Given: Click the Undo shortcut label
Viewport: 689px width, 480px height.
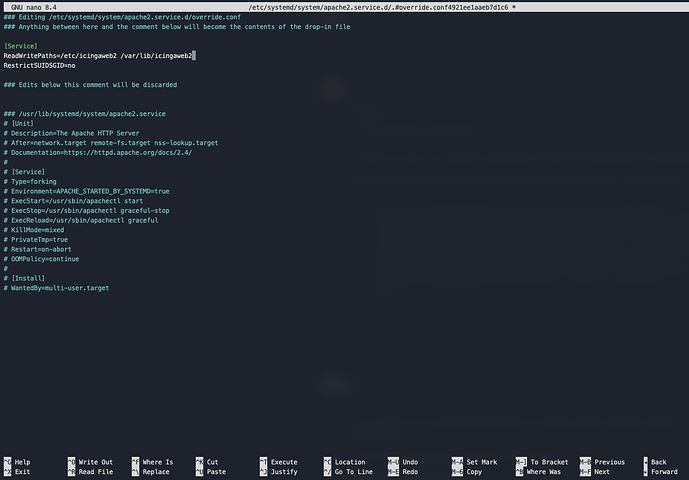Looking at the screenshot, I should click(410, 462).
